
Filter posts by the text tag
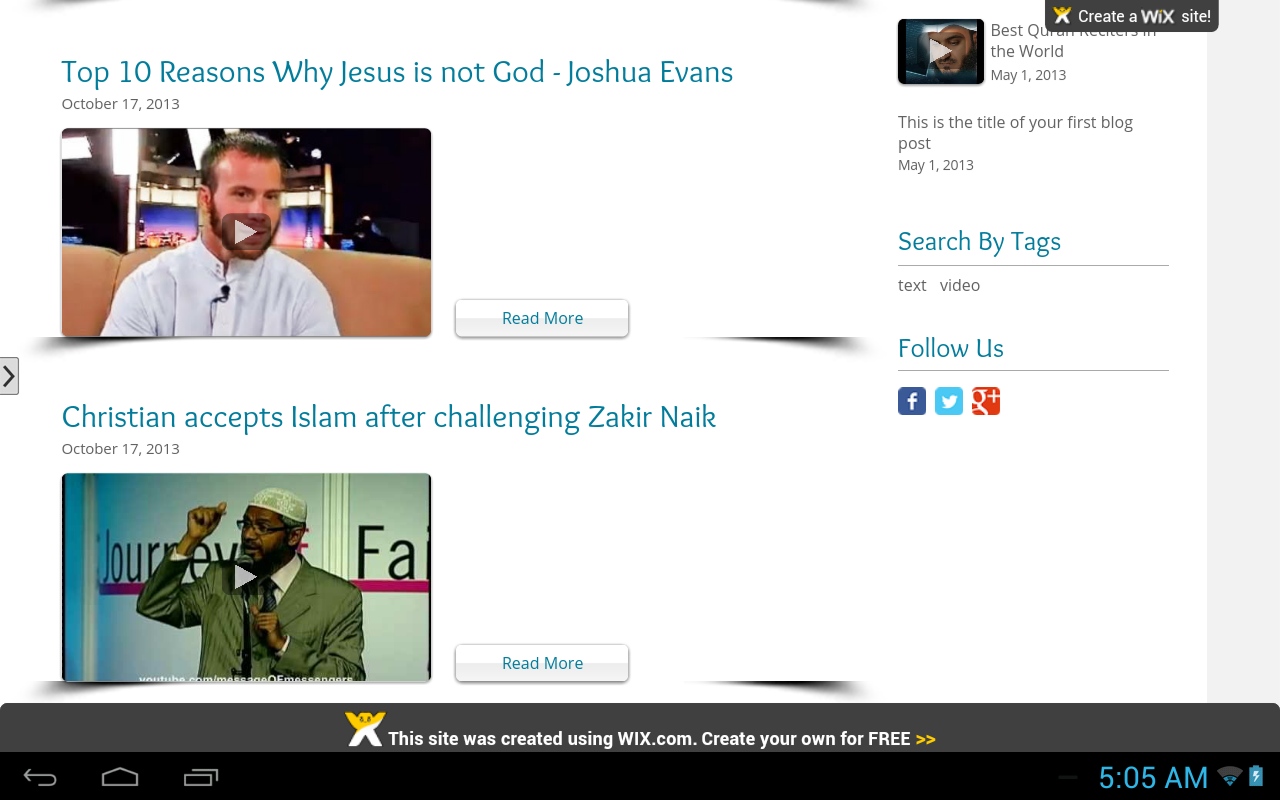point(912,285)
